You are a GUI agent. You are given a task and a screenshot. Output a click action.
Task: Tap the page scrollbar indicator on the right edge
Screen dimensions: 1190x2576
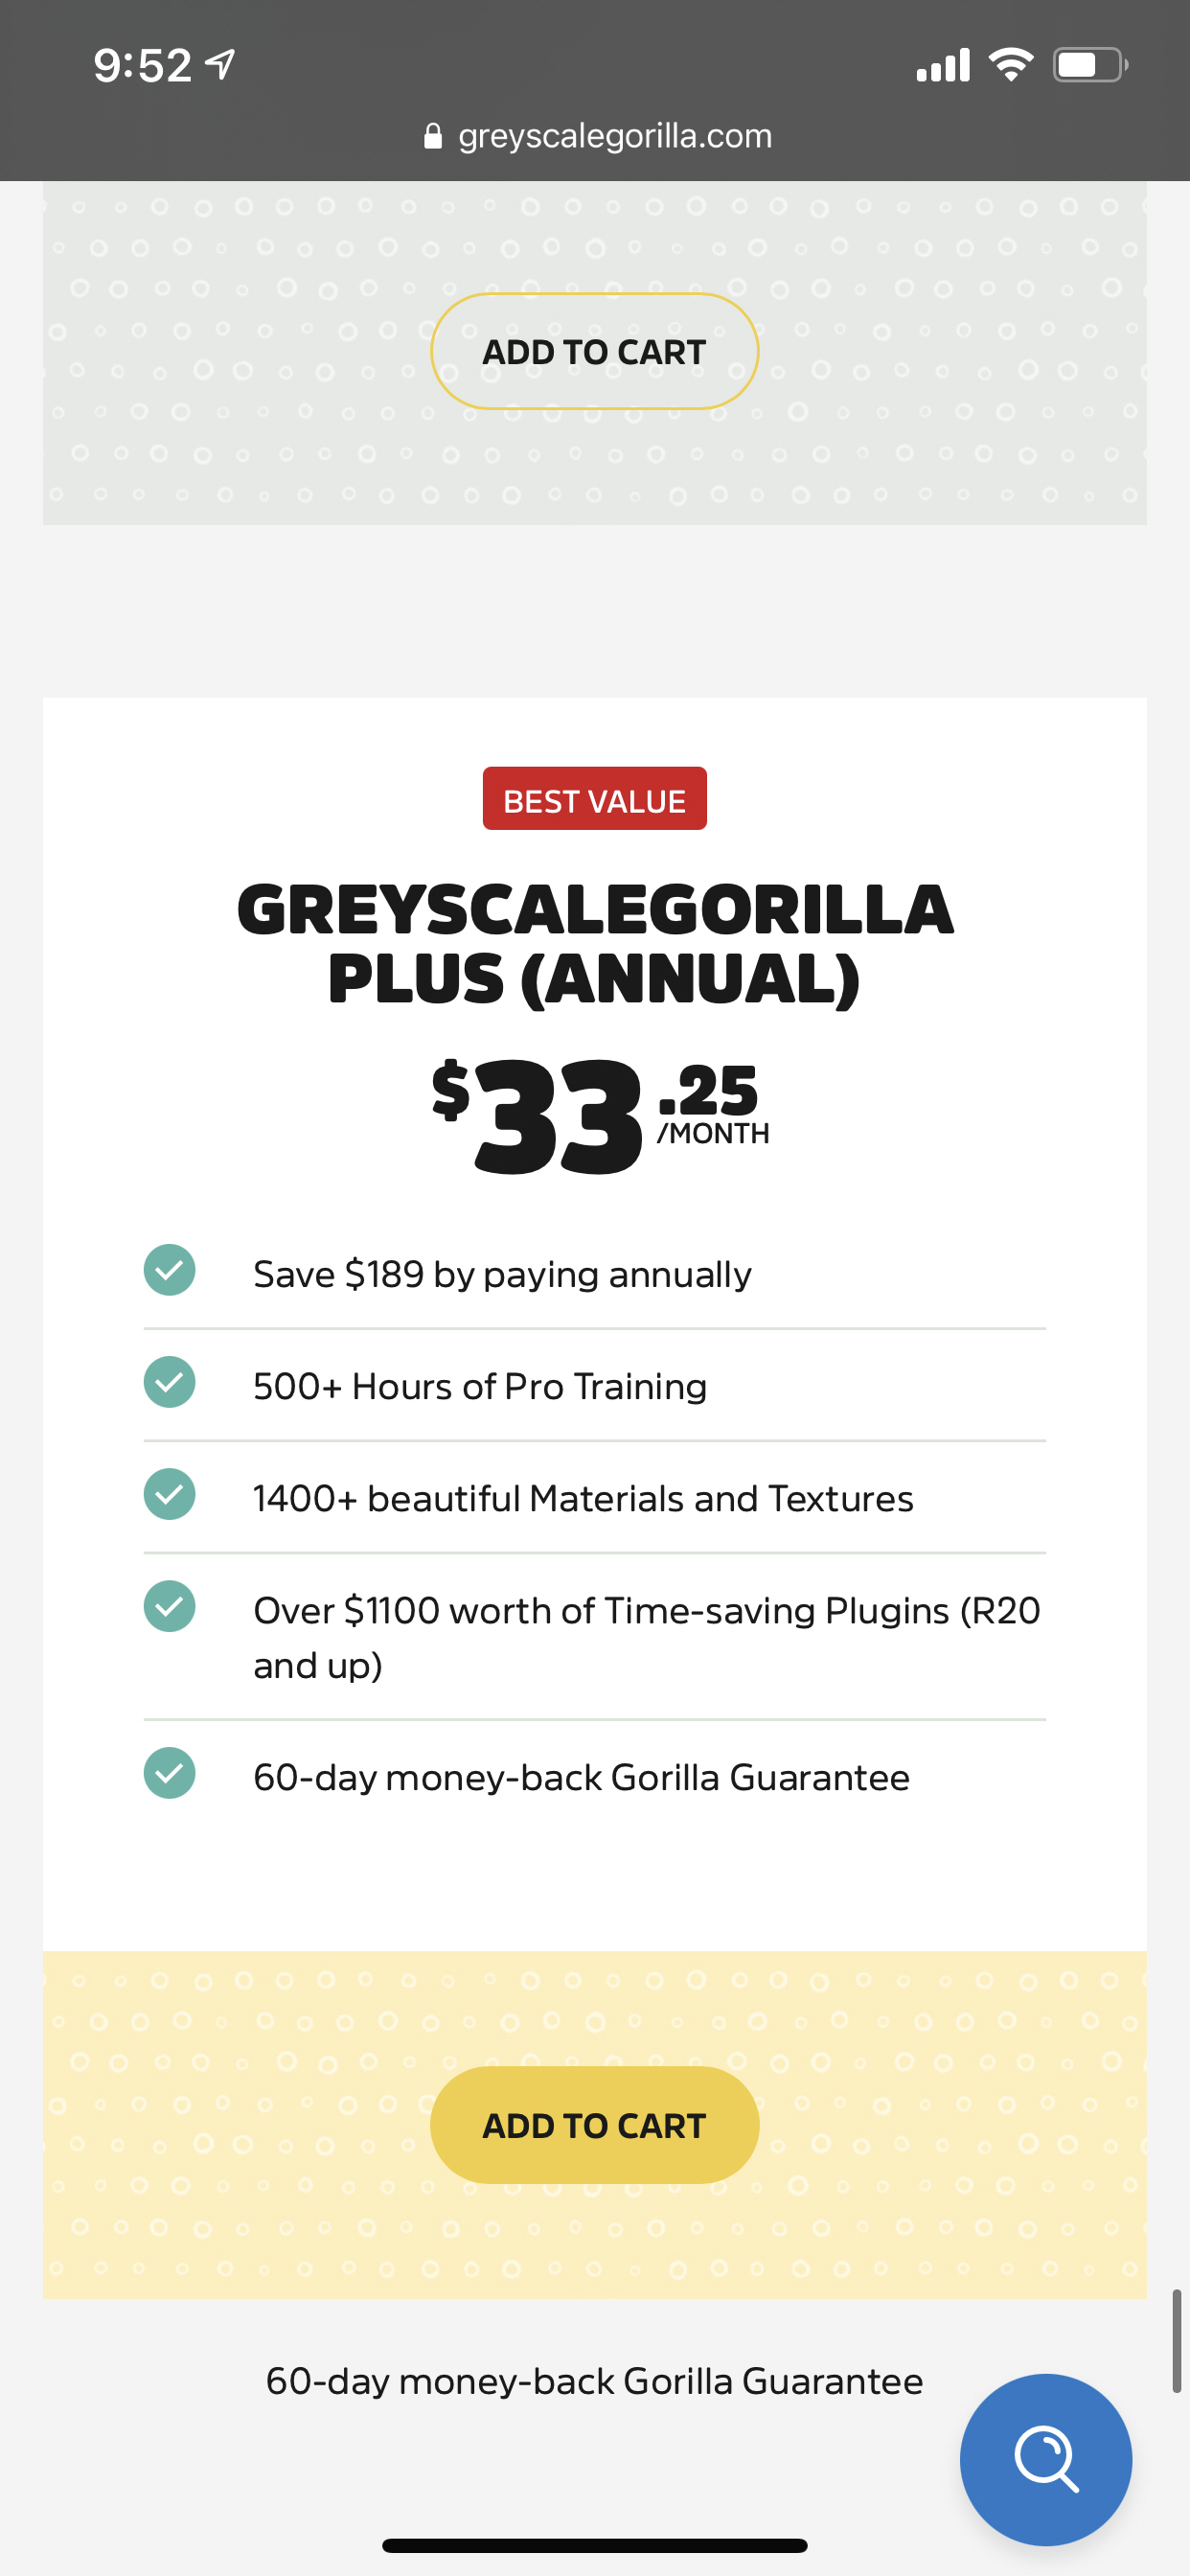coord(1177,2342)
